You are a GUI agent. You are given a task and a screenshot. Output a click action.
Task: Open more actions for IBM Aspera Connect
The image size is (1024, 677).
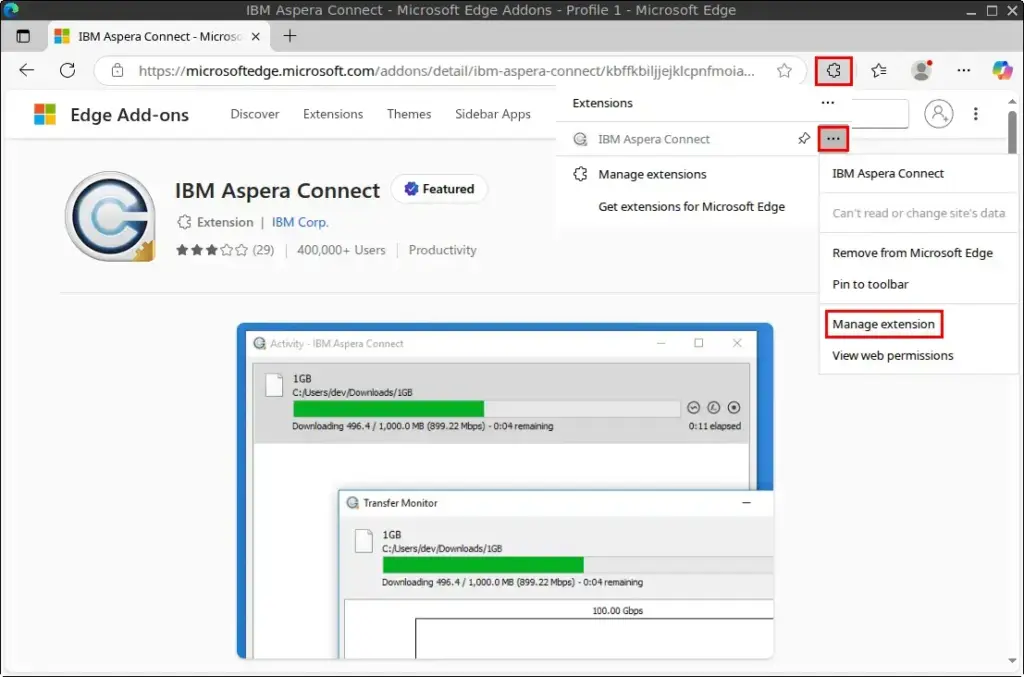833,138
